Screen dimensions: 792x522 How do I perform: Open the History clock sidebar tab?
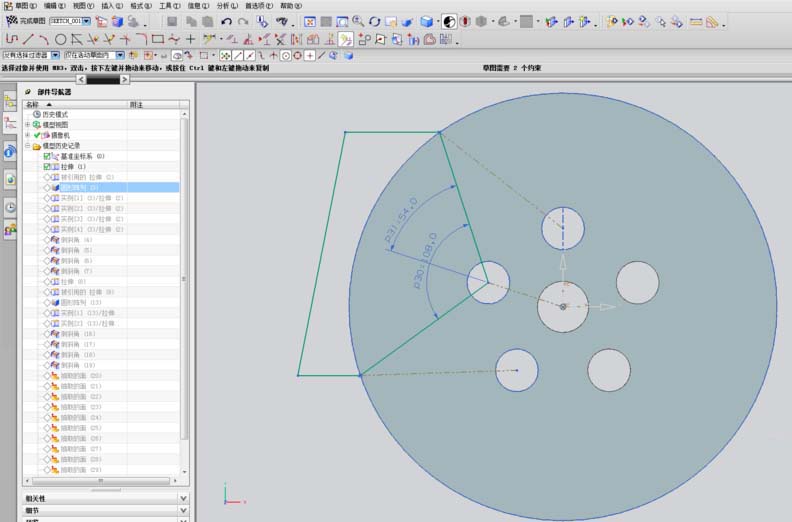(x=10, y=207)
